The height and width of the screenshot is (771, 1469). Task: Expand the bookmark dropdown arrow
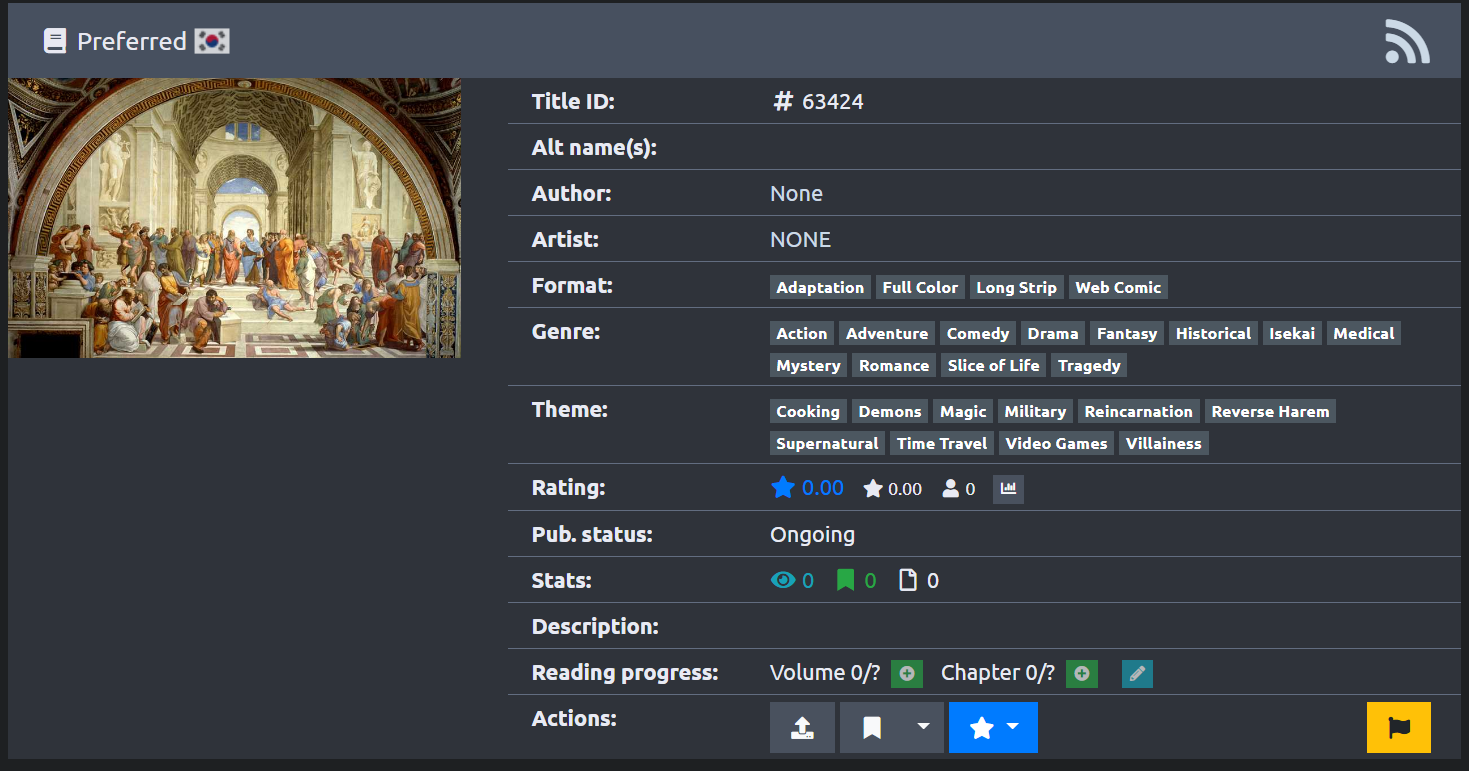tap(923, 727)
